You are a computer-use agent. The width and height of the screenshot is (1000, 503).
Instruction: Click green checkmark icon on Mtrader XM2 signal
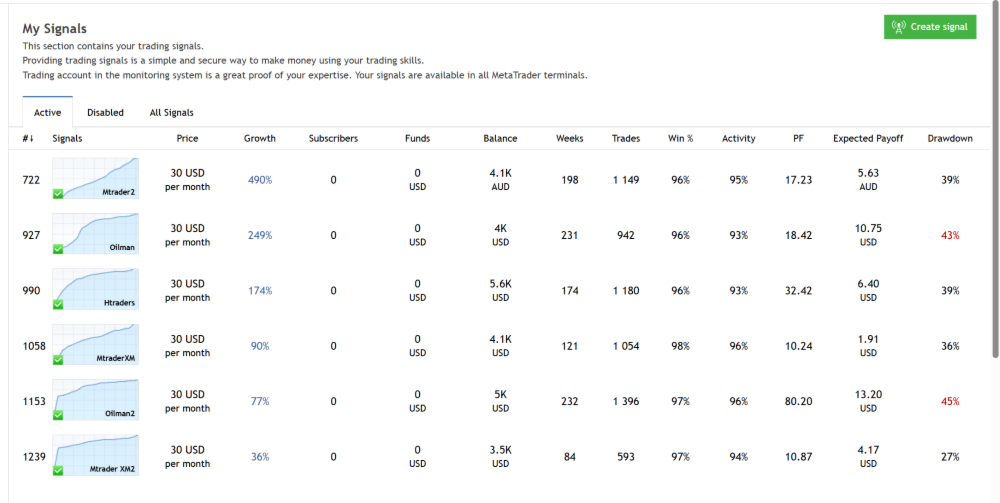[x=58, y=471]
